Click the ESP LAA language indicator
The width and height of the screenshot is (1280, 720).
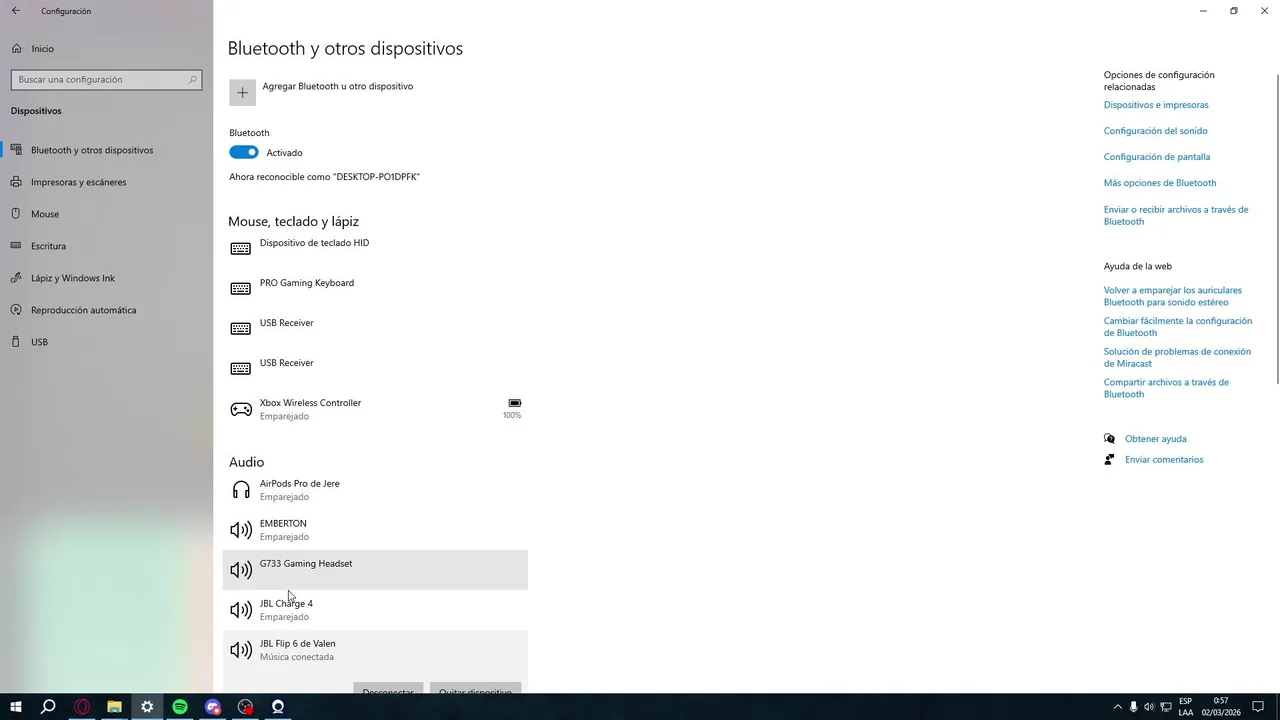tap(1185, 707)
